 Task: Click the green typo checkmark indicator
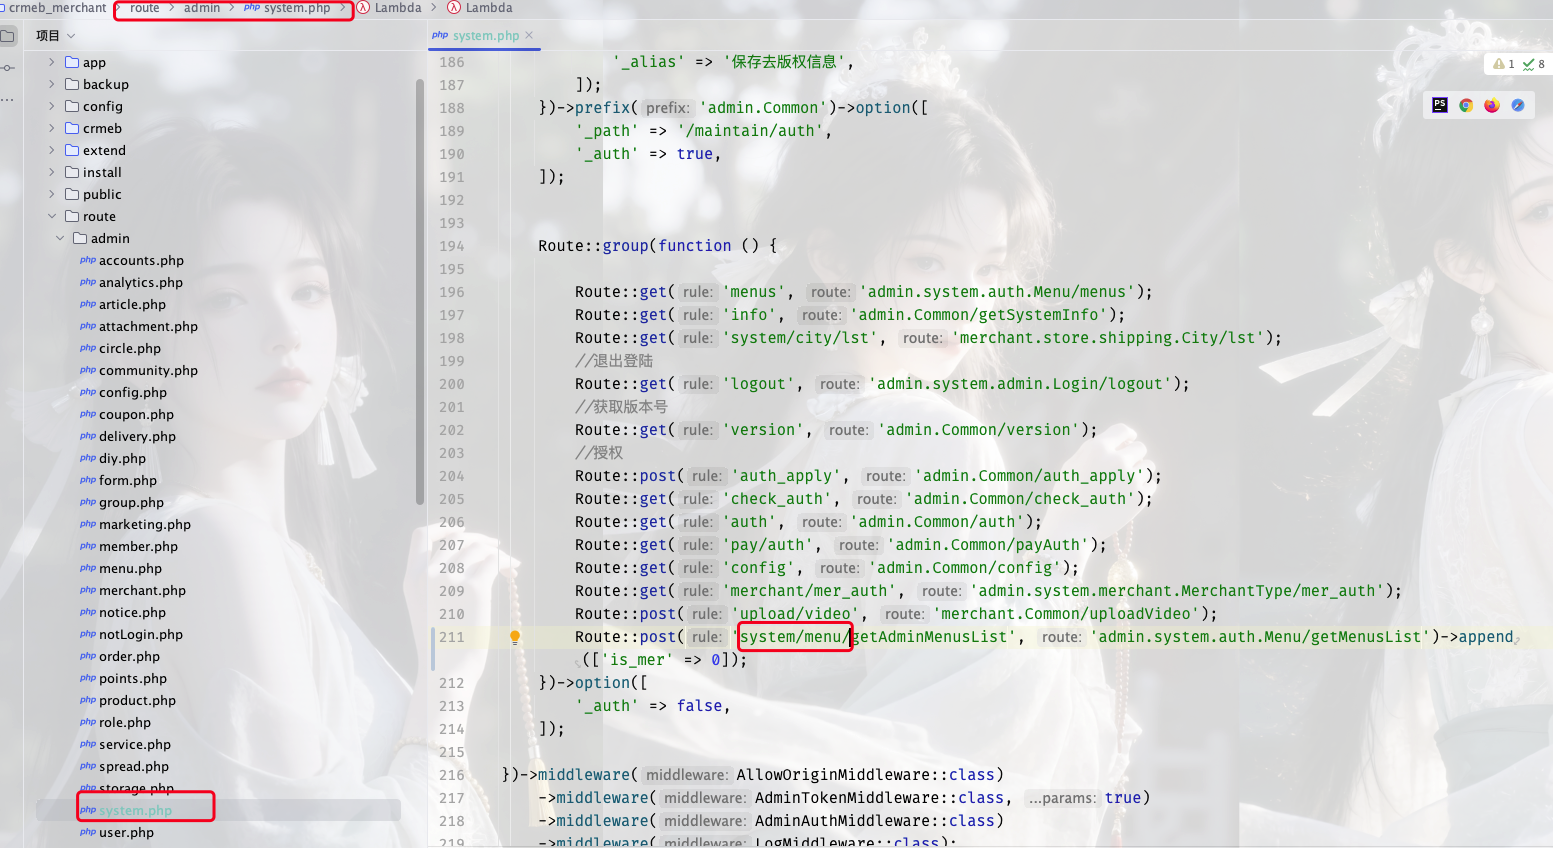pyautogui.click(x=1534, y=64)
